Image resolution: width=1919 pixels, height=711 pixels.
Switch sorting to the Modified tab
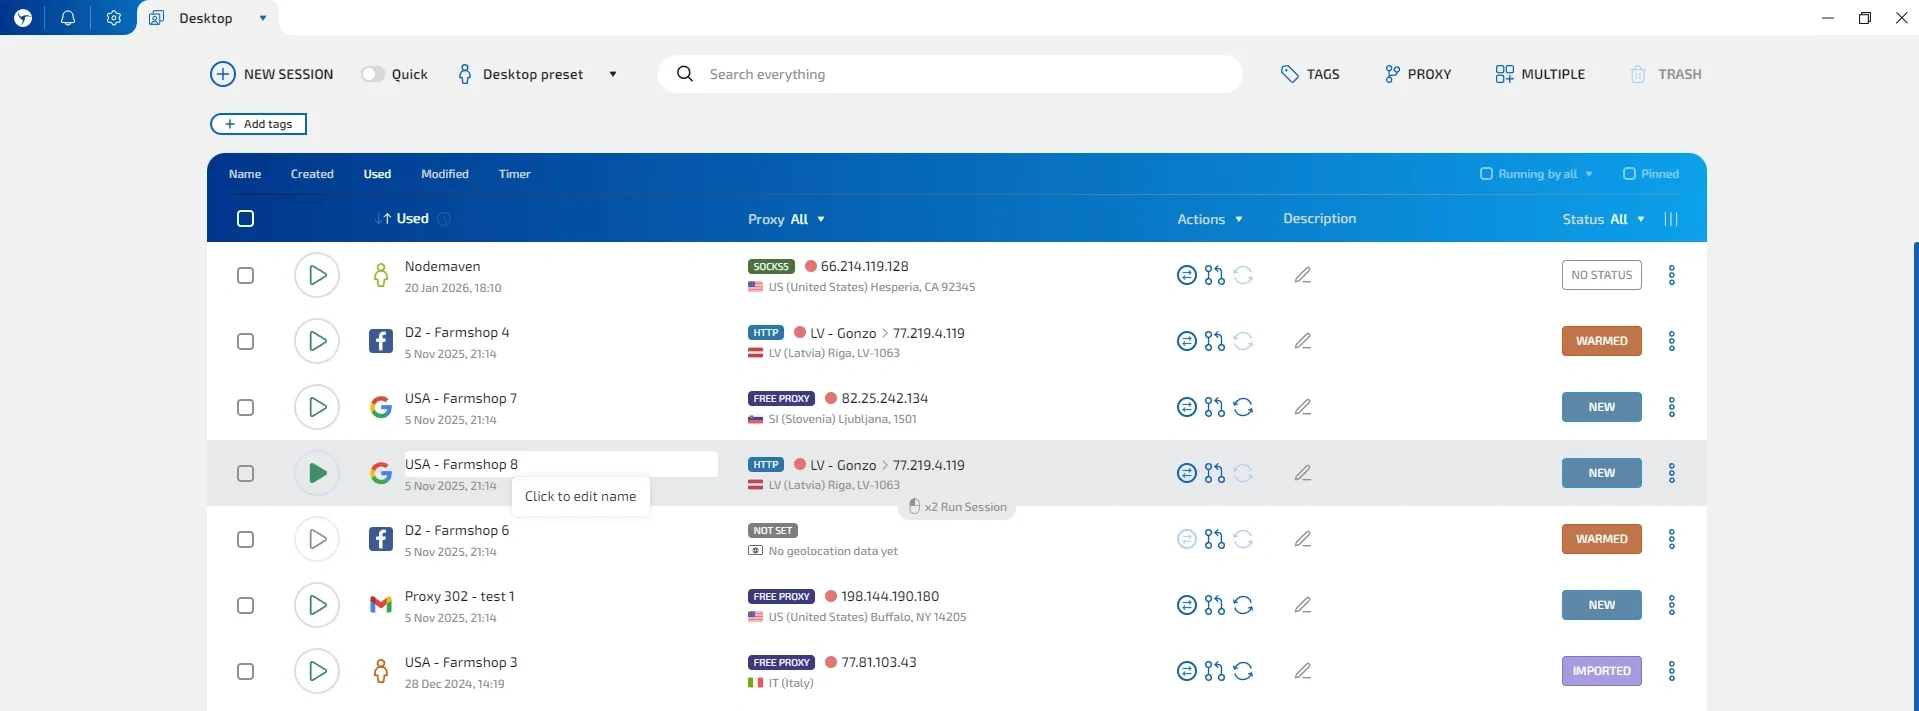click(444, 174)
